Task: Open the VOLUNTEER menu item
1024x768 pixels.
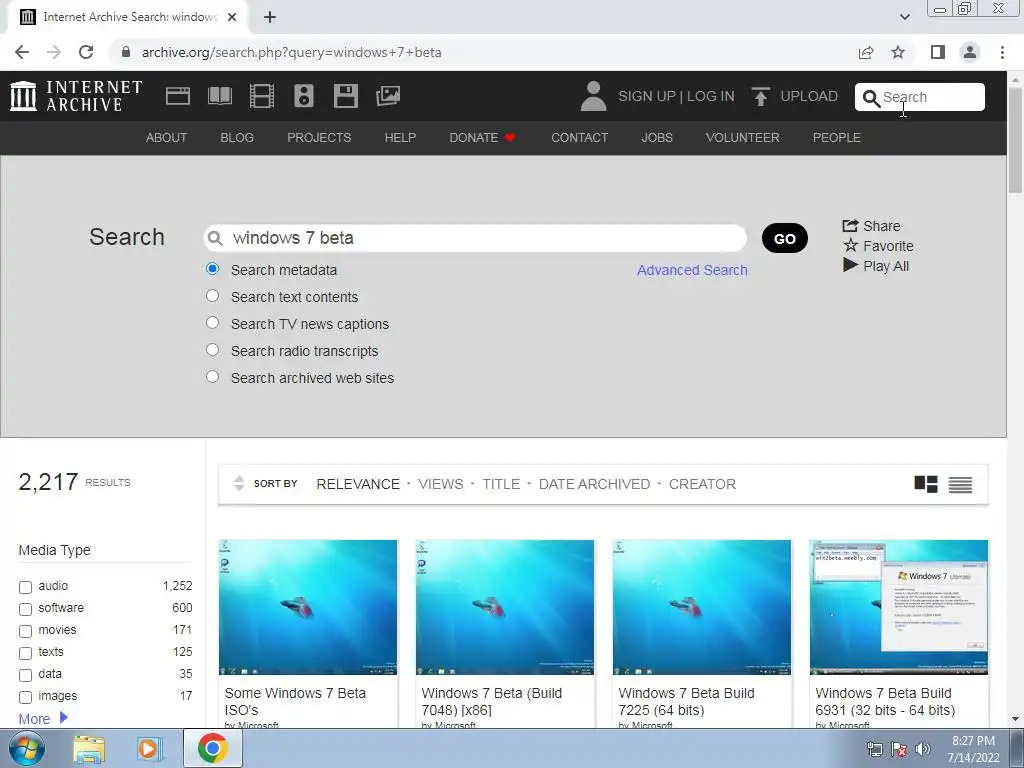Action: pos(743,138)
